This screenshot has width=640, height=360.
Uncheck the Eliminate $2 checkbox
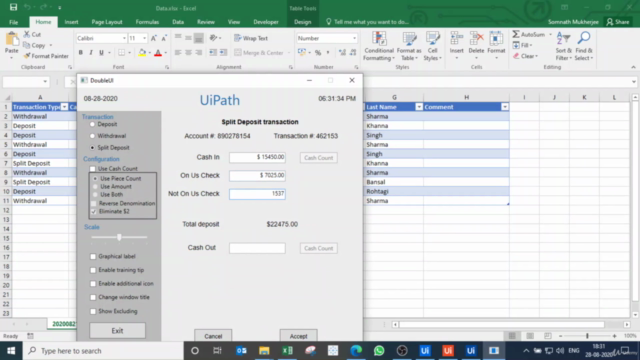coord(94,211)
